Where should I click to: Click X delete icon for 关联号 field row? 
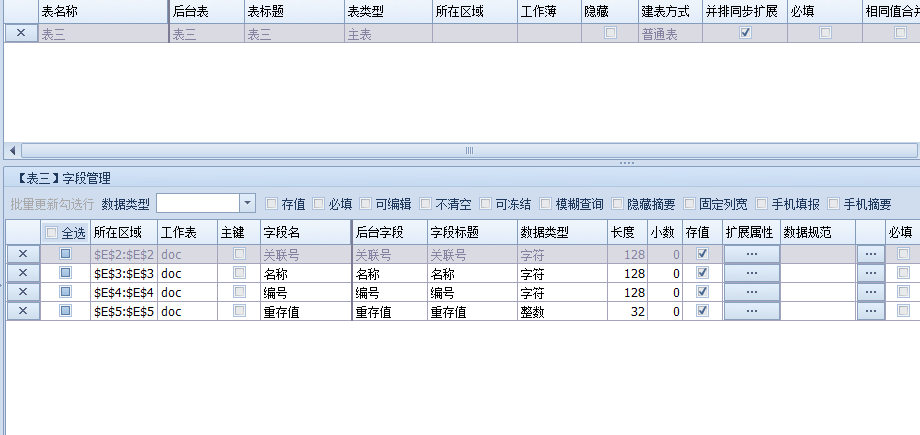22,254
